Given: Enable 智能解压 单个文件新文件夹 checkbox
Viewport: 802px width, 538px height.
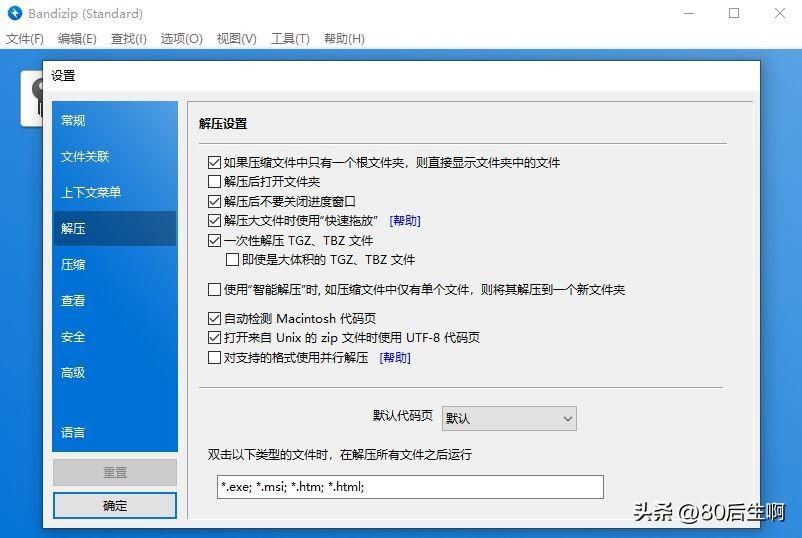Looking at the screenshot, I should click(214, 290).
